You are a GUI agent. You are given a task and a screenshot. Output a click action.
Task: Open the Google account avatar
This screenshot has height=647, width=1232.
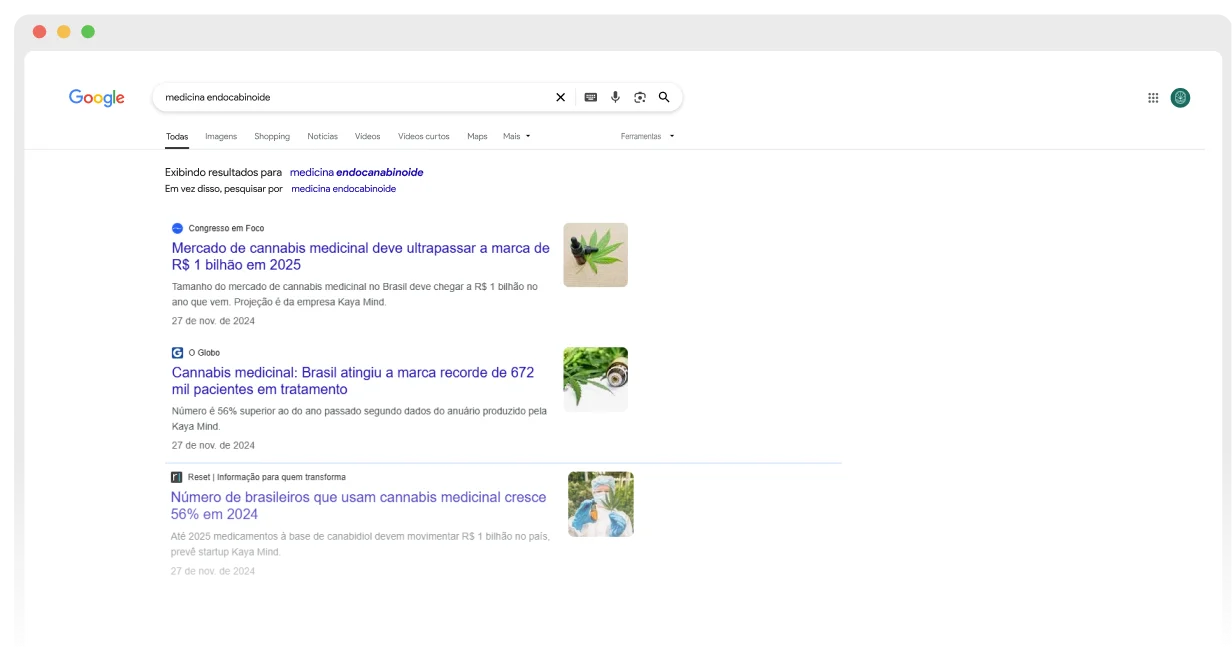tap(1180, 98)
